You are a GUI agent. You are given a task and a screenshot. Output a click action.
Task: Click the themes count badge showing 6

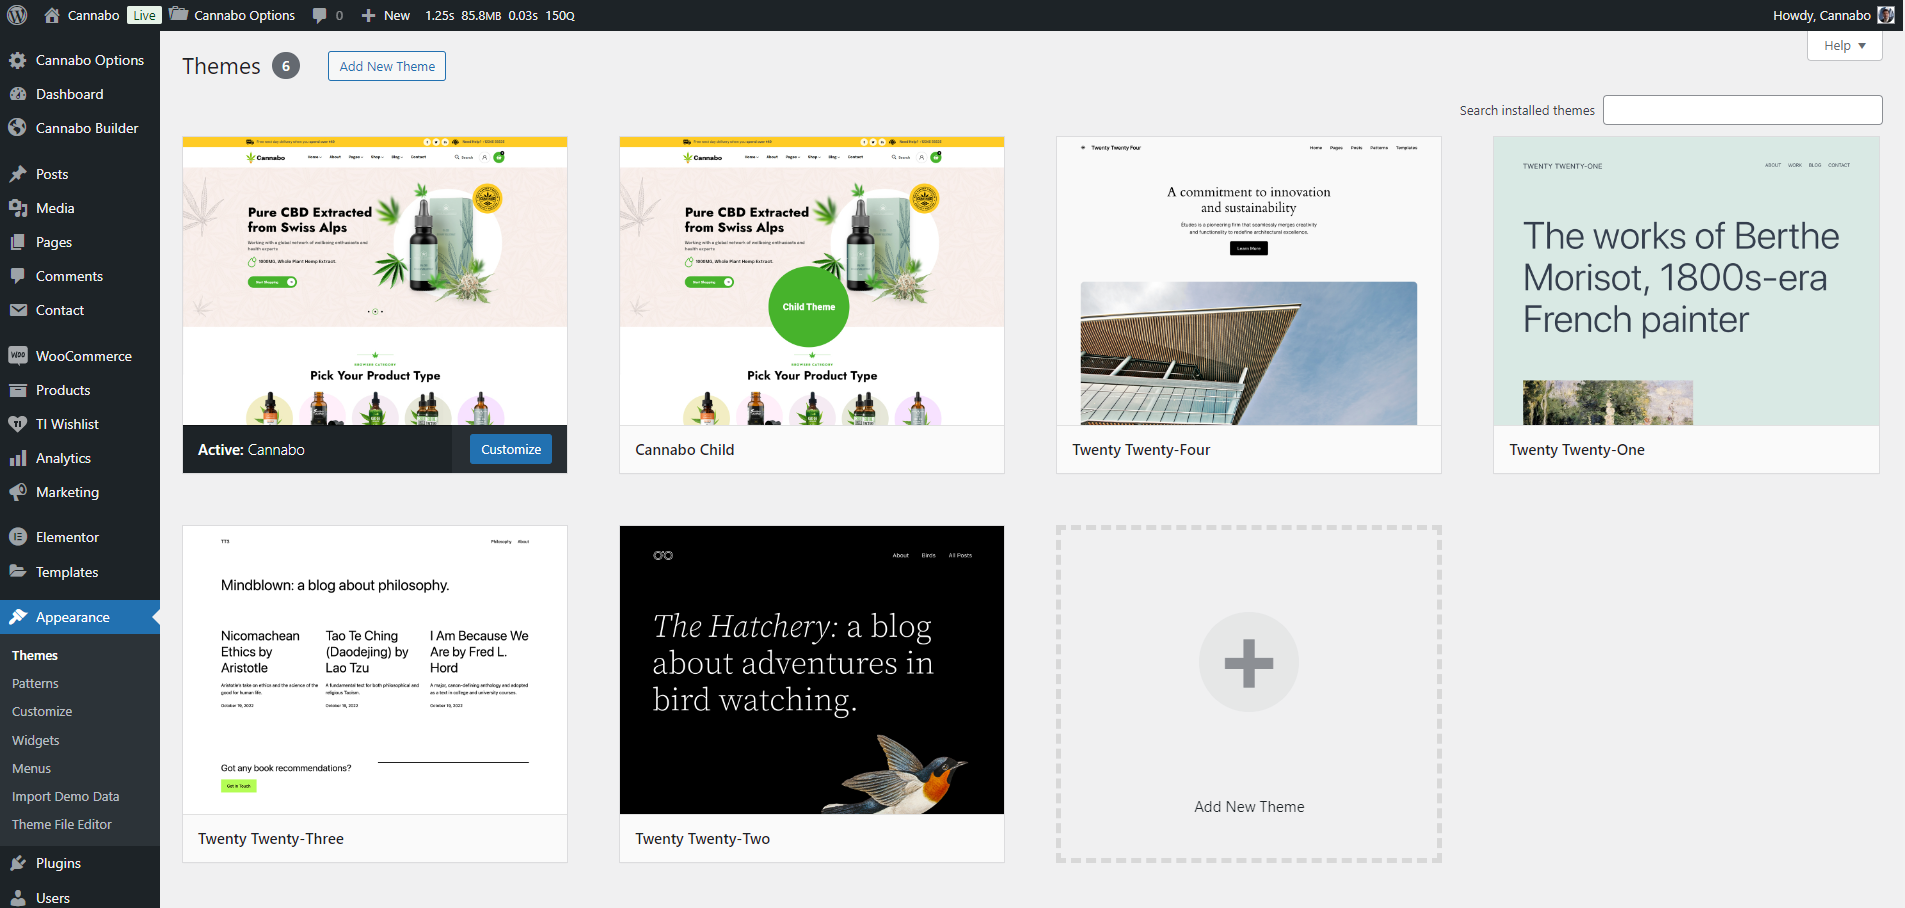pyautogui.click(x=286, y=66)
